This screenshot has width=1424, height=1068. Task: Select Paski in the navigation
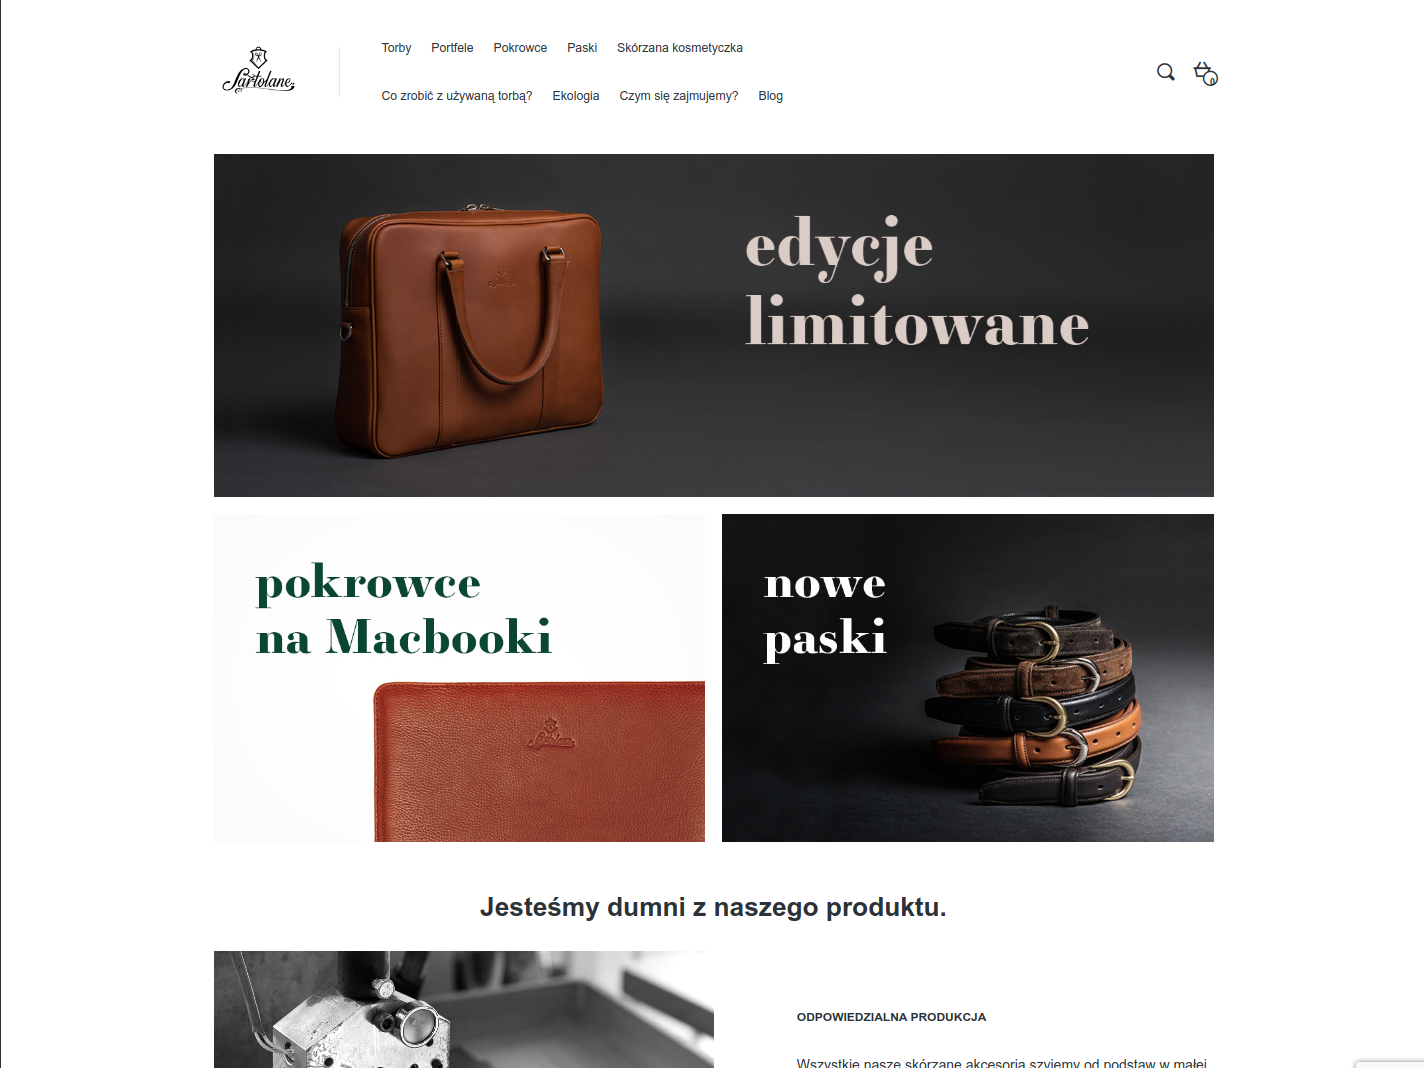[x=582, y=48]
